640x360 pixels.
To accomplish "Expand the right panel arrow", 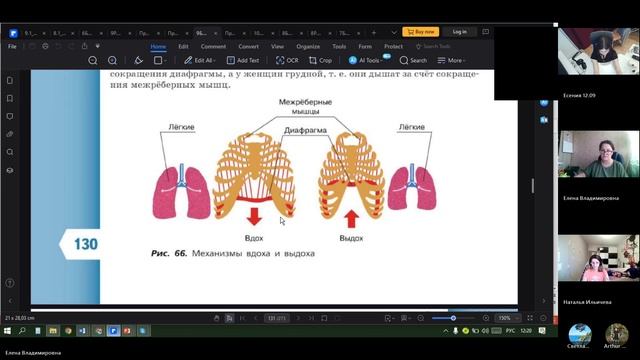I will tap(543, 301).
